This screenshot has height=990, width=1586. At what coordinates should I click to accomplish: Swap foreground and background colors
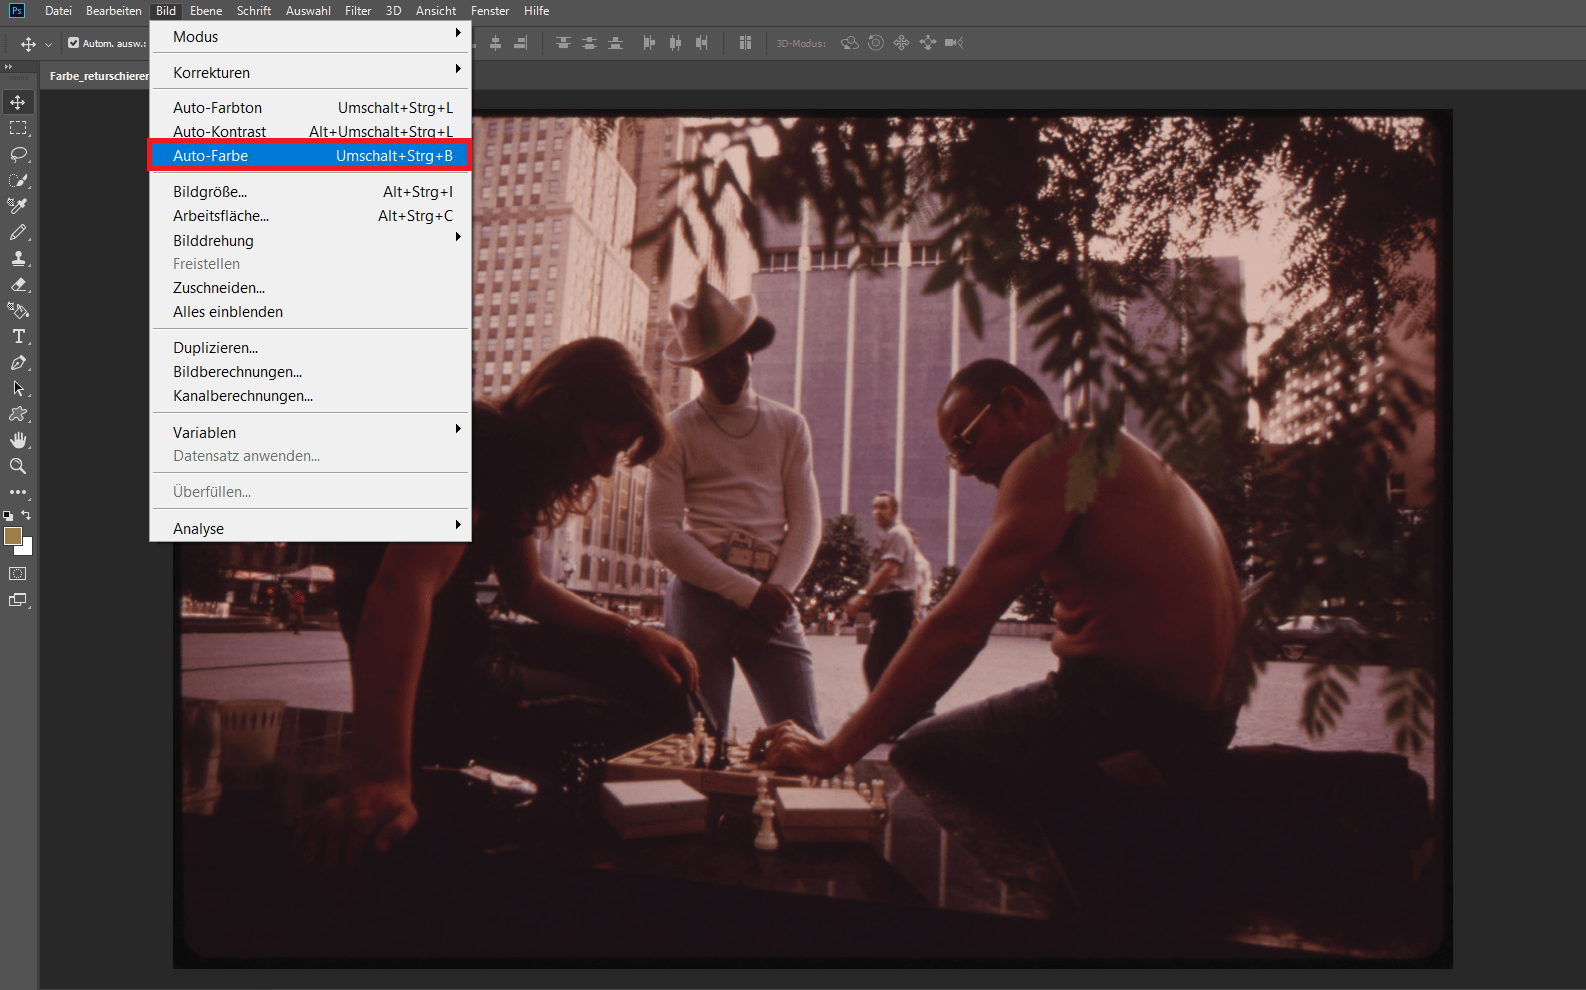tap(27, 515)
